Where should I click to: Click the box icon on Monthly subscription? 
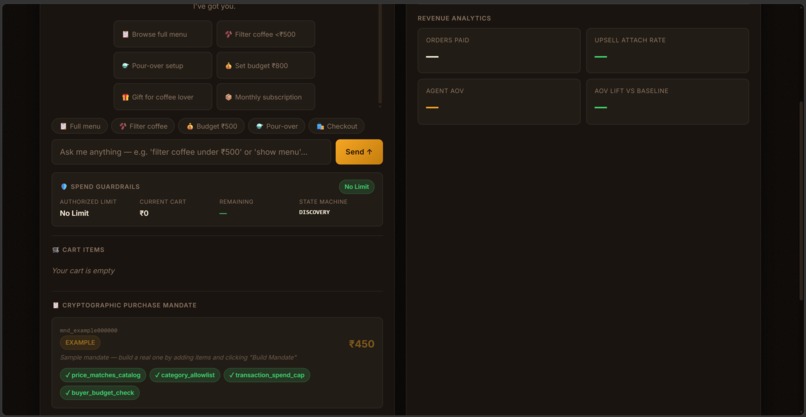point(228,97)
